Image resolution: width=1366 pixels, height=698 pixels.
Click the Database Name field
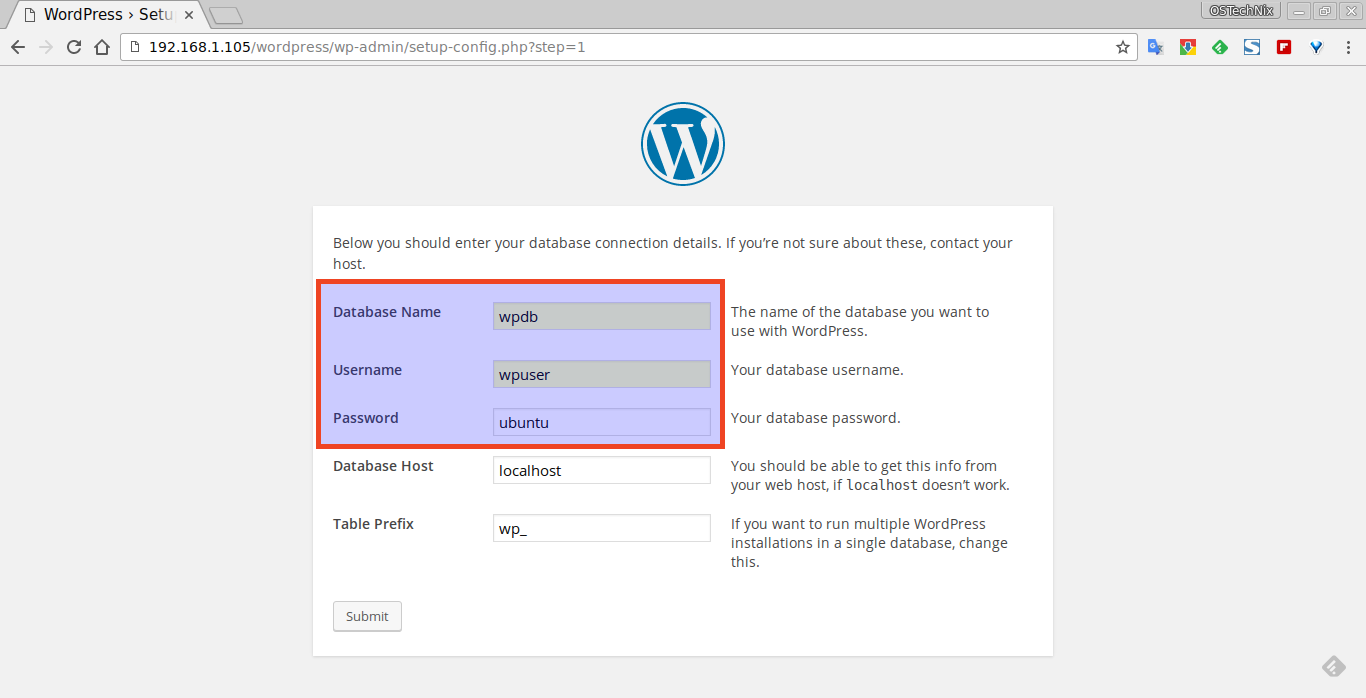602,316
